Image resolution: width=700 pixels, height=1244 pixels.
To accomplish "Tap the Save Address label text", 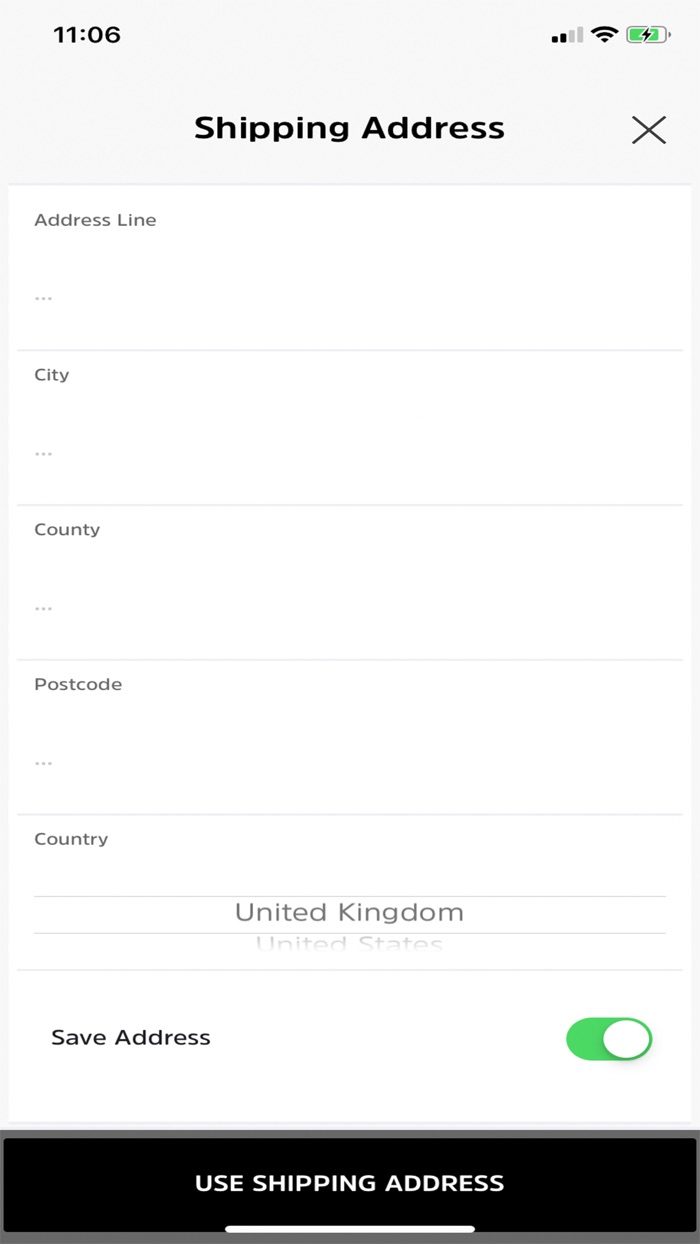I will (x=131, y=1038).
